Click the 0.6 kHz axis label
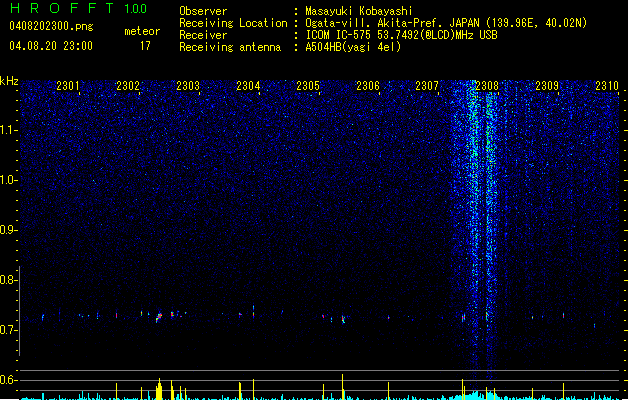This screenshot has width=629, height=400. coord(9,380)
